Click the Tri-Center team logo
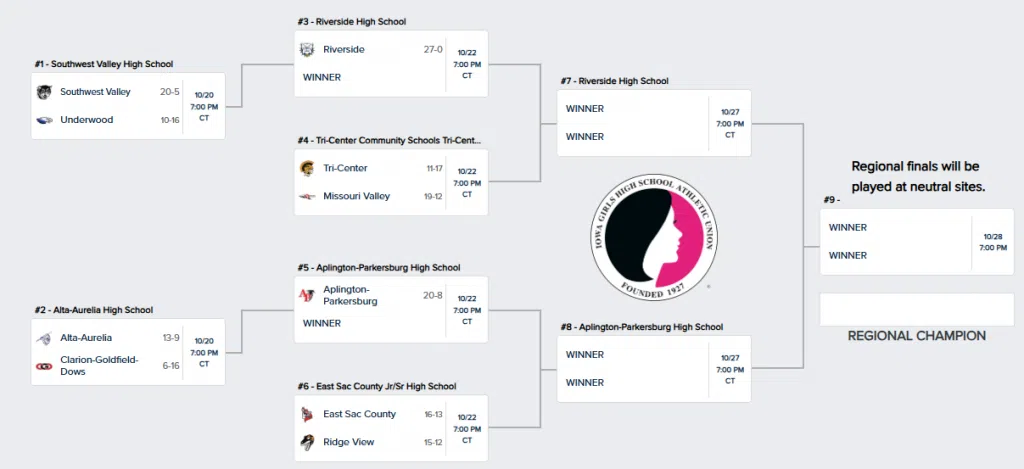 pyautogui.click(x=307, y=168)
